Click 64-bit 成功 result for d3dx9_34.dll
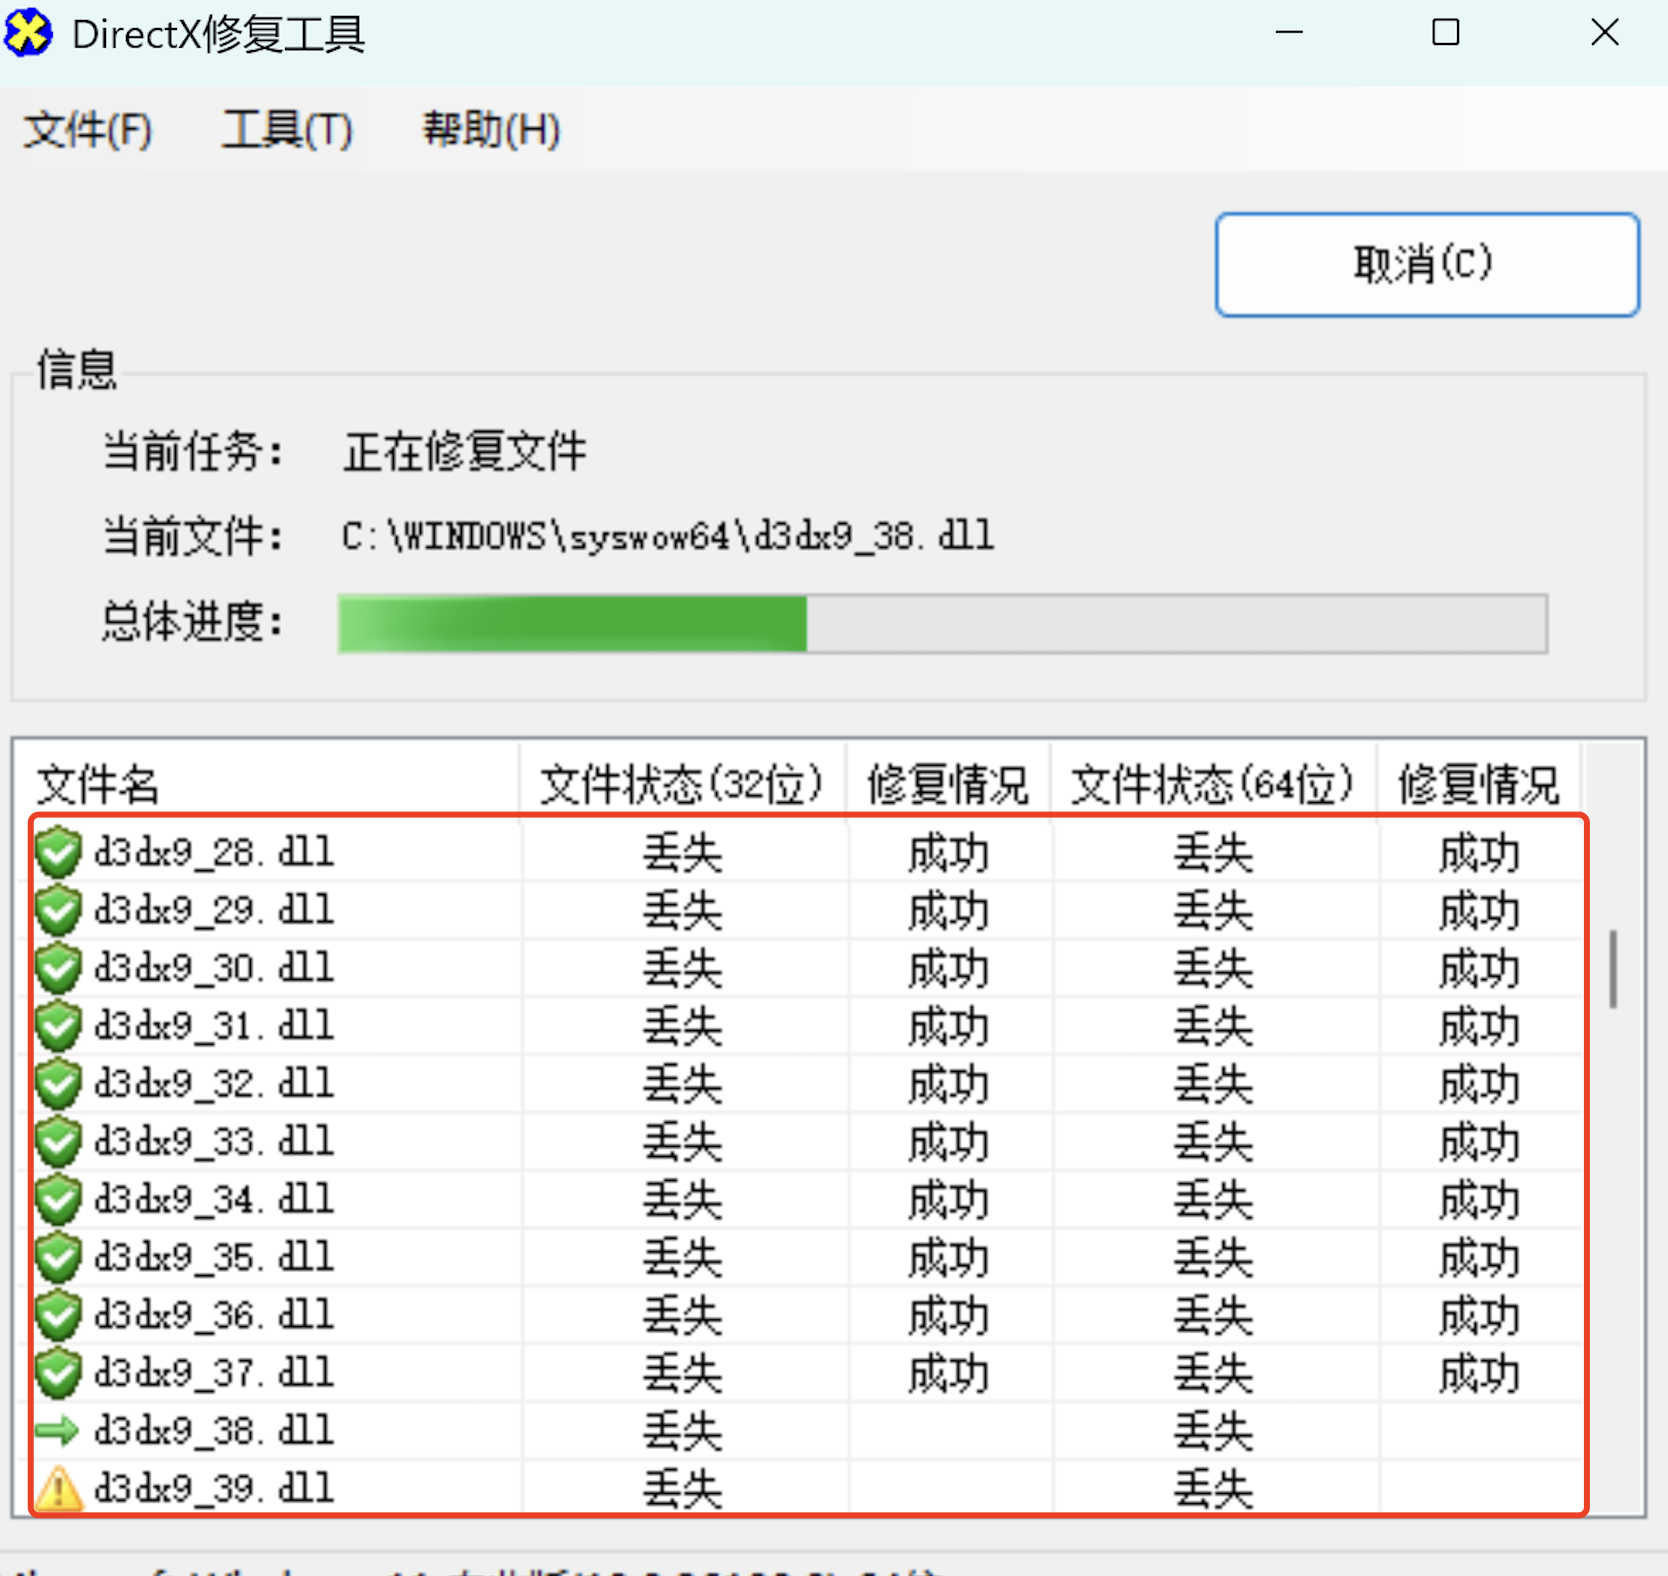The image size is (1668, 1576). coord(1479,1200)
